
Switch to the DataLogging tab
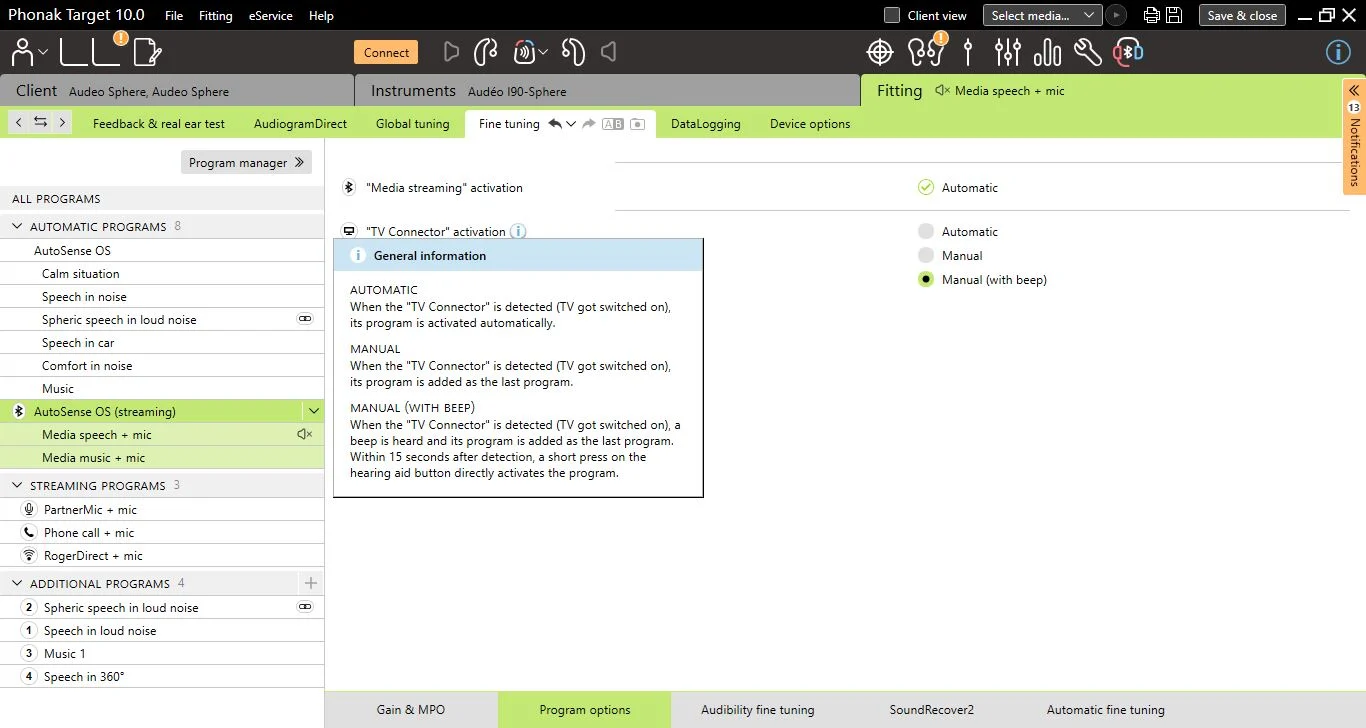click(x=706, y=124)
